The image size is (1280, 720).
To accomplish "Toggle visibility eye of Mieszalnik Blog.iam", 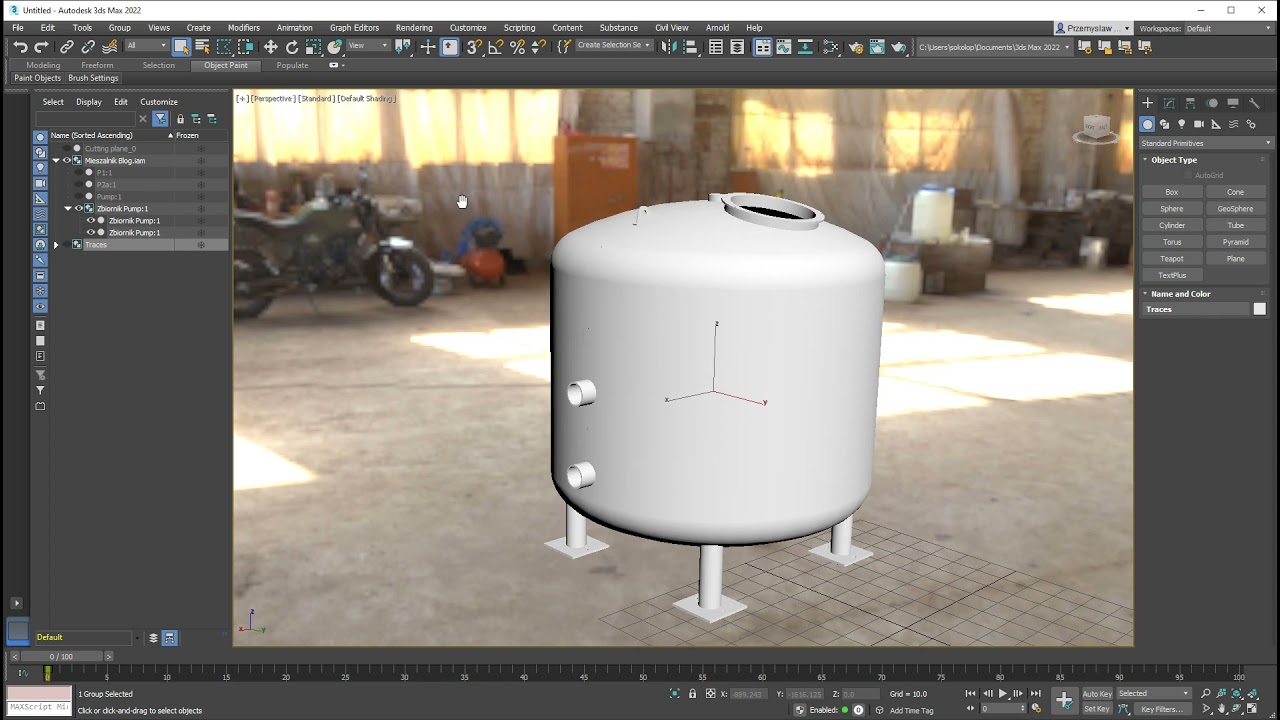I will [67, 161].
